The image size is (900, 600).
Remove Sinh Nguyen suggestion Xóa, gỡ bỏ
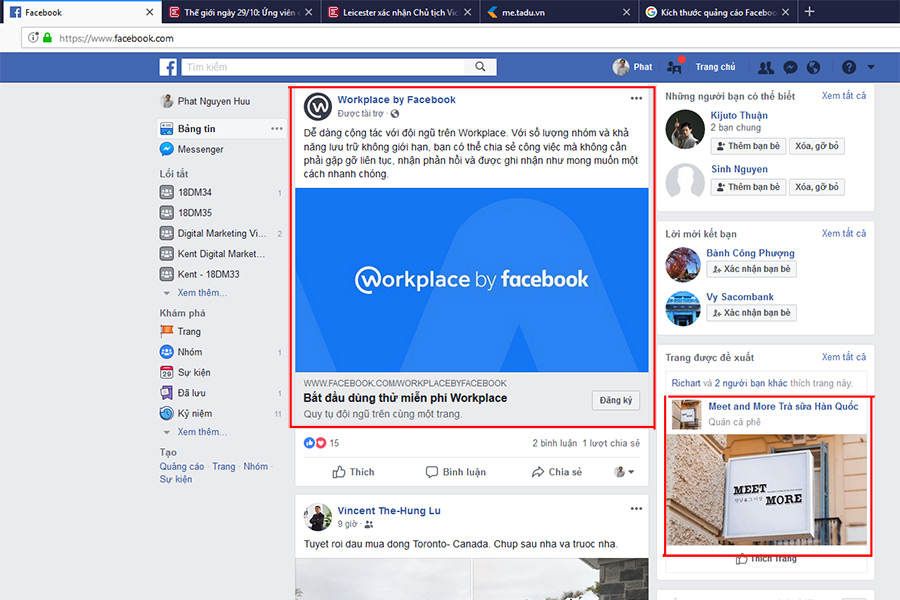tap(817, 187)
